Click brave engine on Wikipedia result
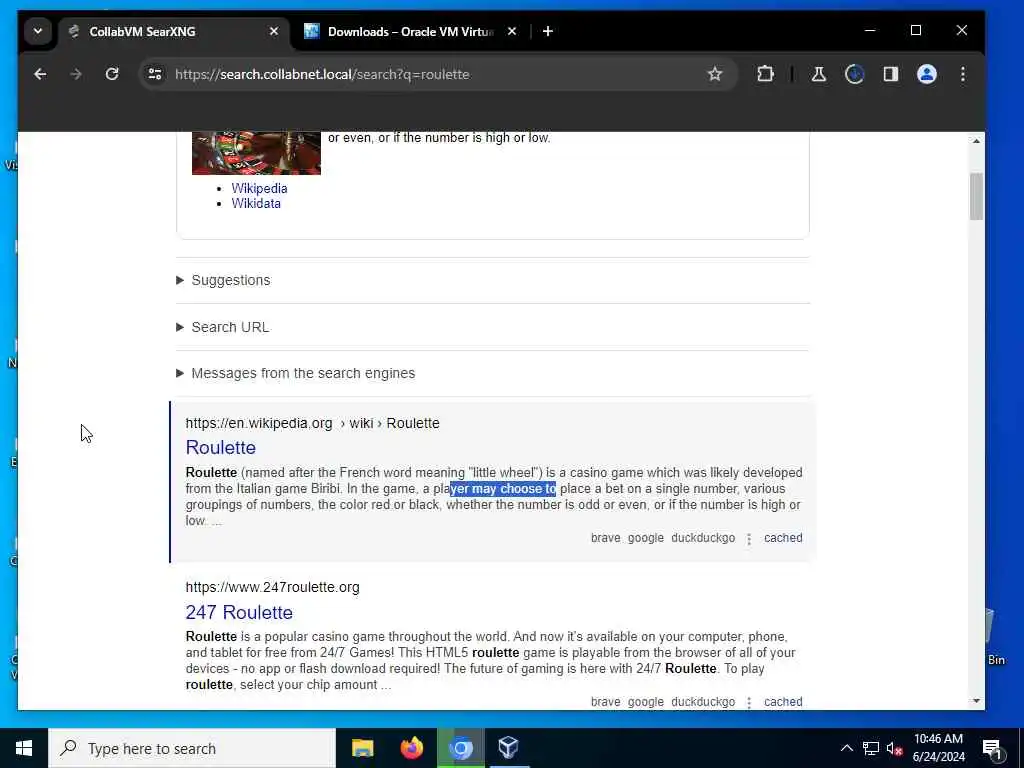This screenshot has width=1024, height=768. pyautogui.click(x=605, y=538)
